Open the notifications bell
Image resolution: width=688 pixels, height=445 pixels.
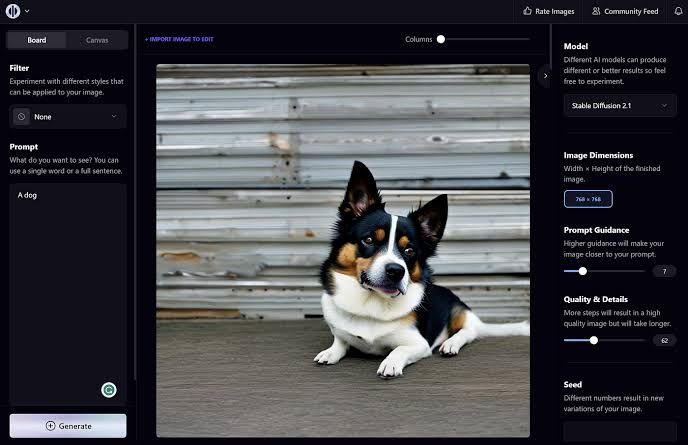[679, 11]
